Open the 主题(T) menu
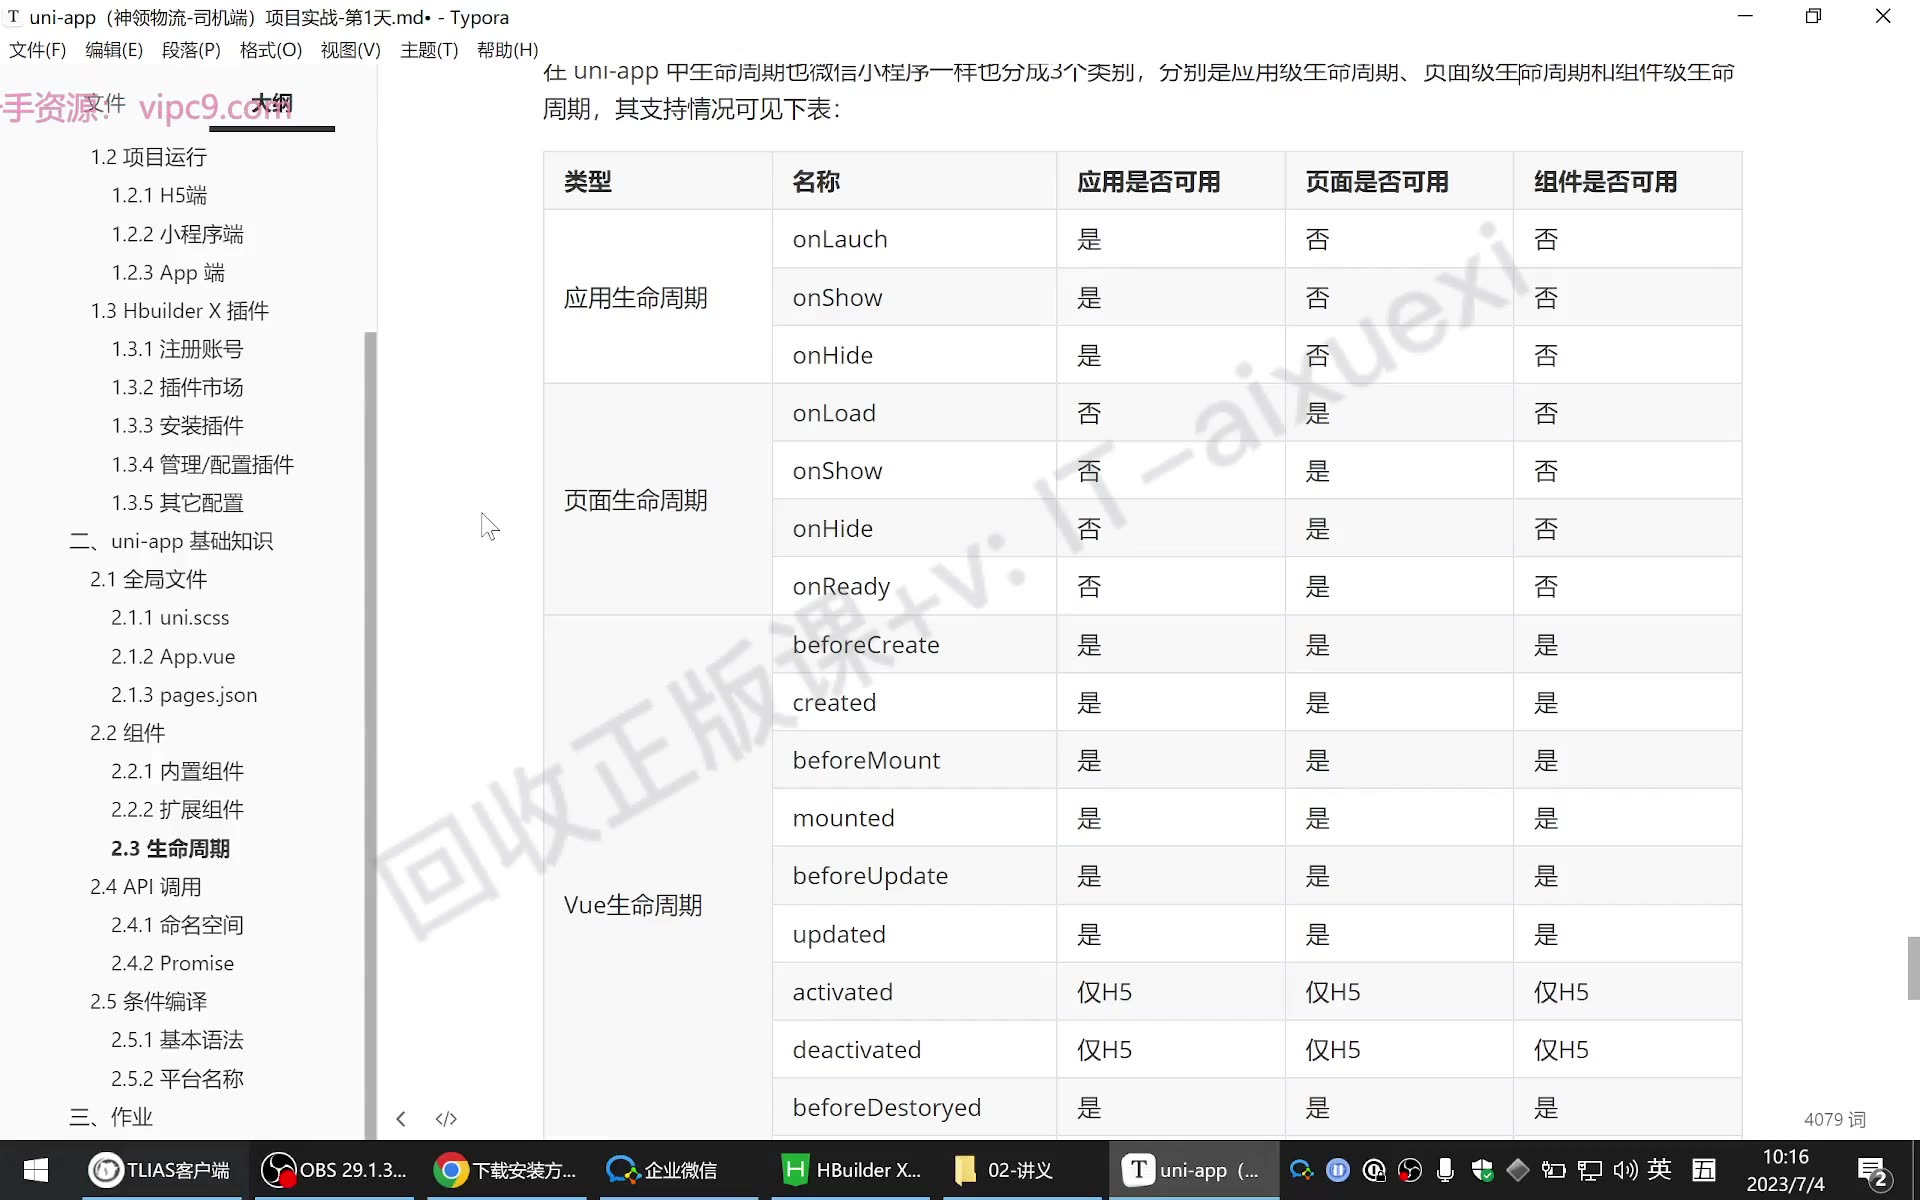 [429, 50]
